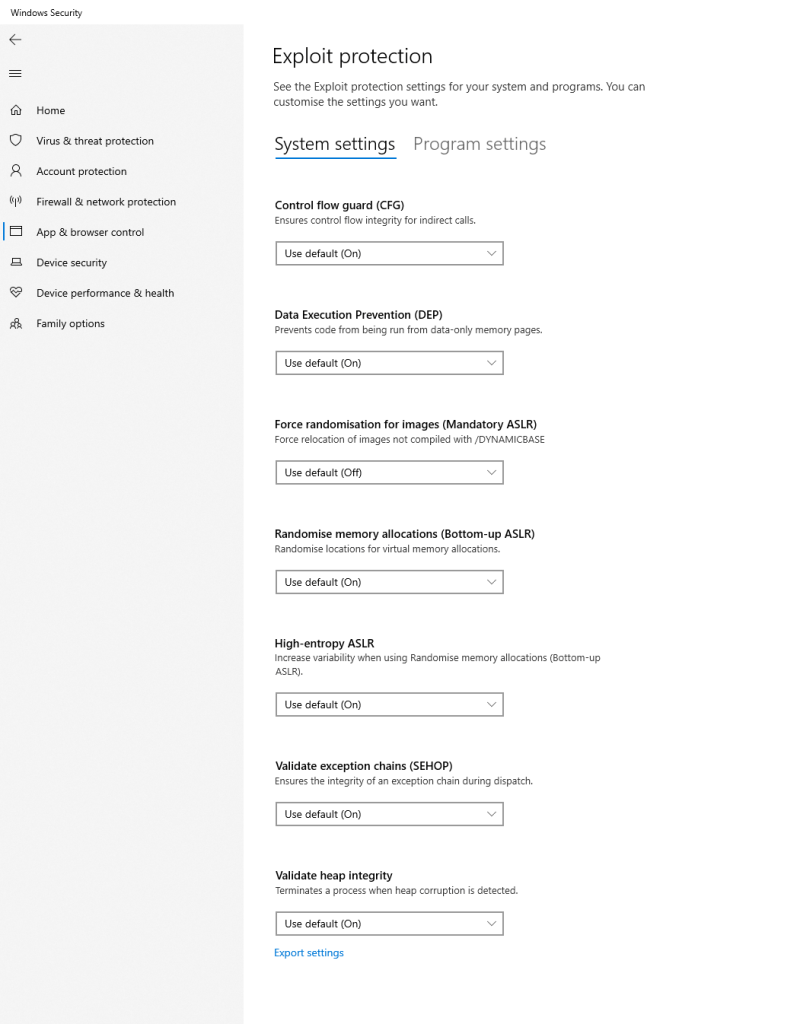Expand the High-entropy ASLR dropdown
This screenshot has height=1024, width=800.
coord(389,705)
